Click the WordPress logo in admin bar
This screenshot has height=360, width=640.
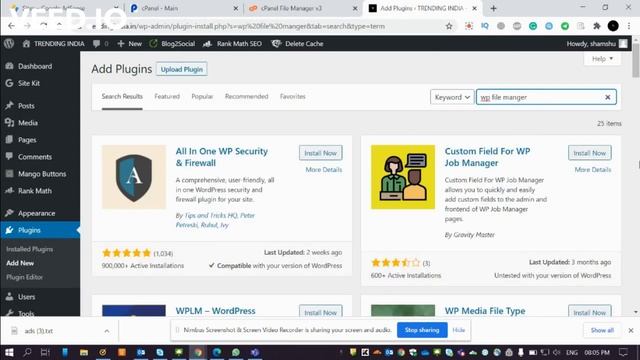coord(9,44)
